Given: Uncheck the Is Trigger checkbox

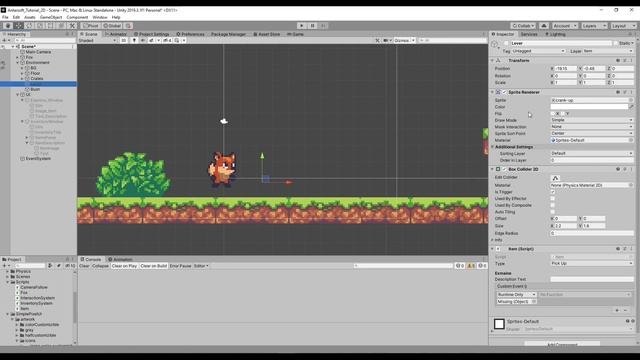Looking at the screenshot, I should coord(553,192).
